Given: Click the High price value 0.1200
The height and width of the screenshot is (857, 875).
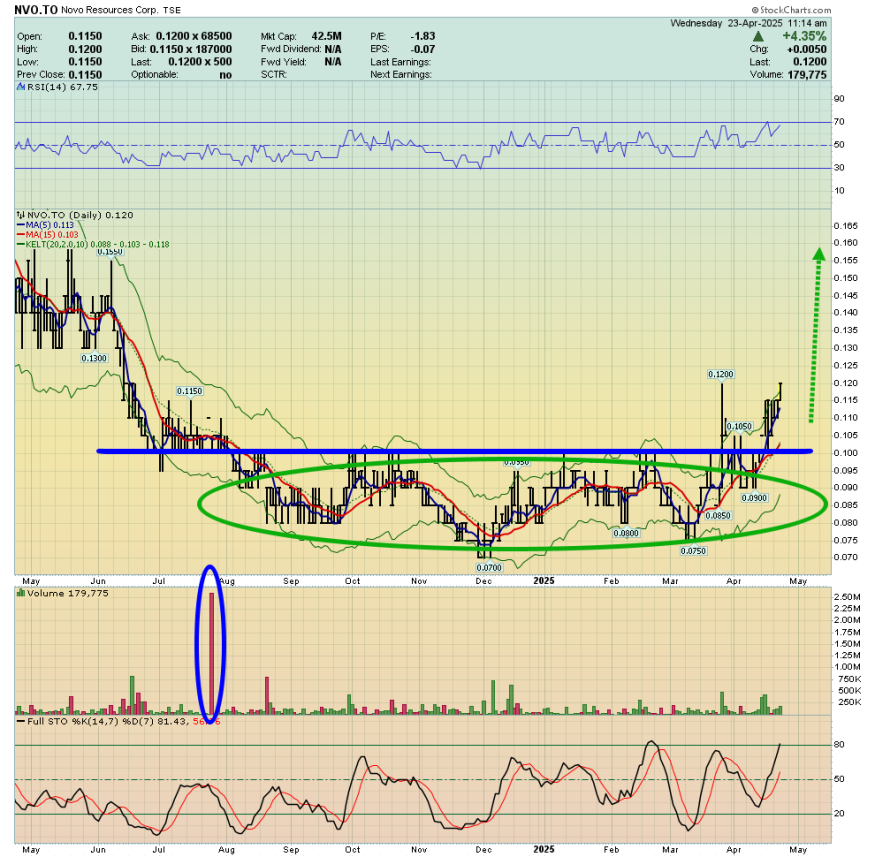Looking at the screenshot, I should point(85,49).
